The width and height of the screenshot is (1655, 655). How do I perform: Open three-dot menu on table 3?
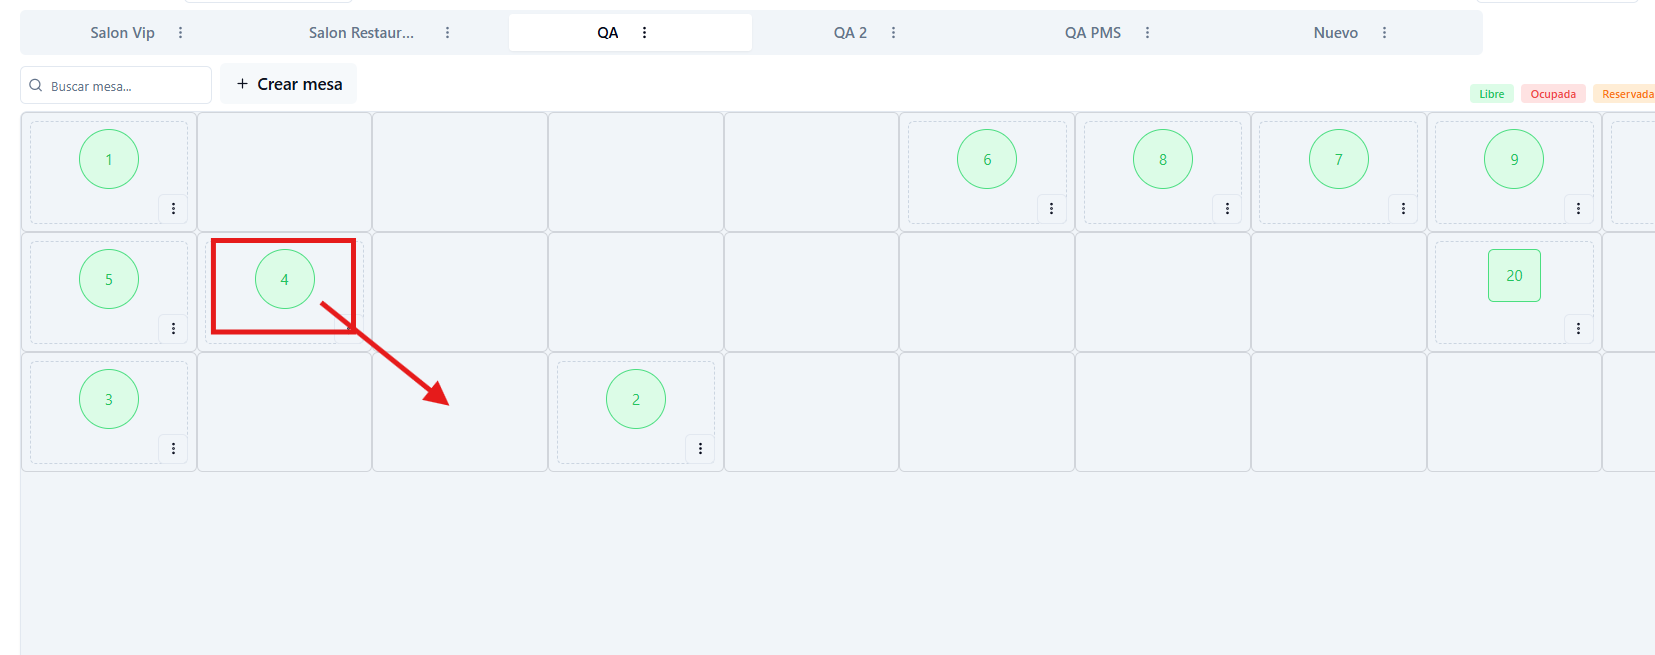click(173, 448)
